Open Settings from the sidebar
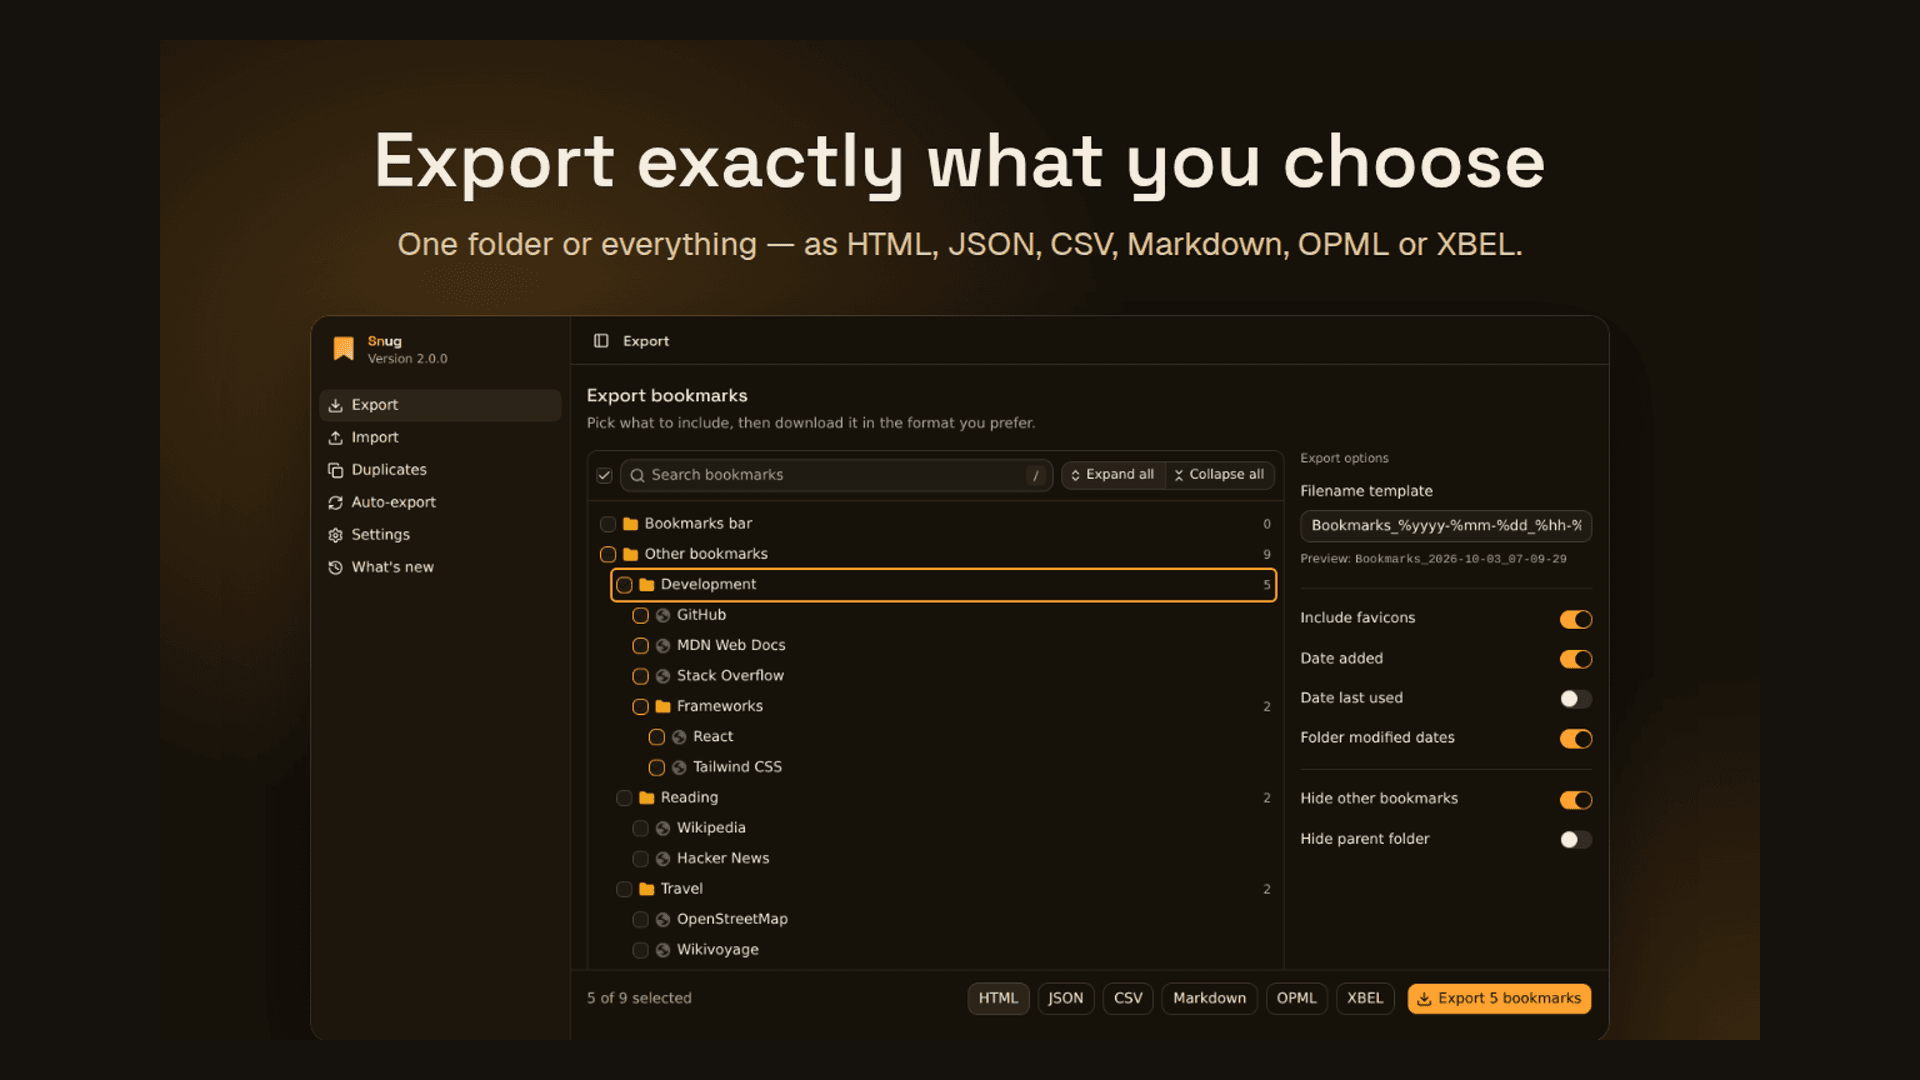The height and width of the screenshot is (1080, 1920). click(x=440, y=535)
